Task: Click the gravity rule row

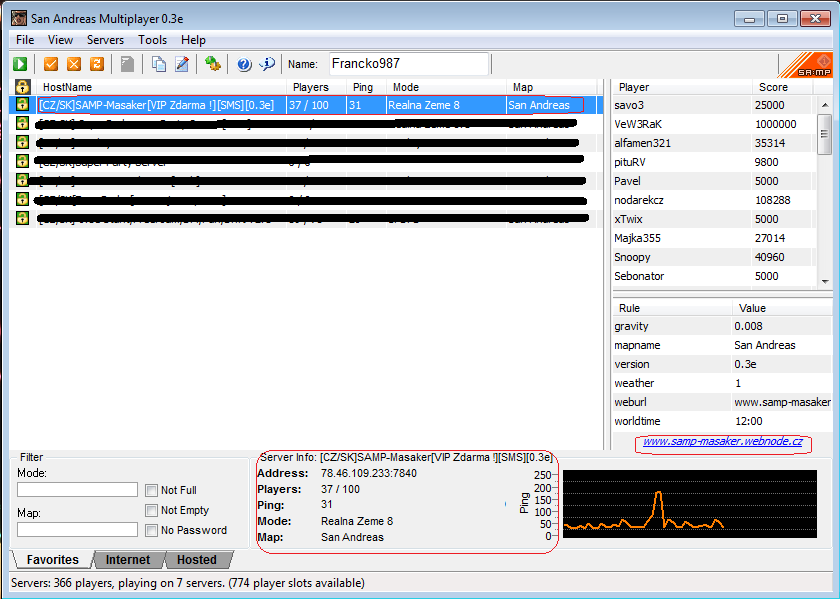Action: [x=723, y=326]
